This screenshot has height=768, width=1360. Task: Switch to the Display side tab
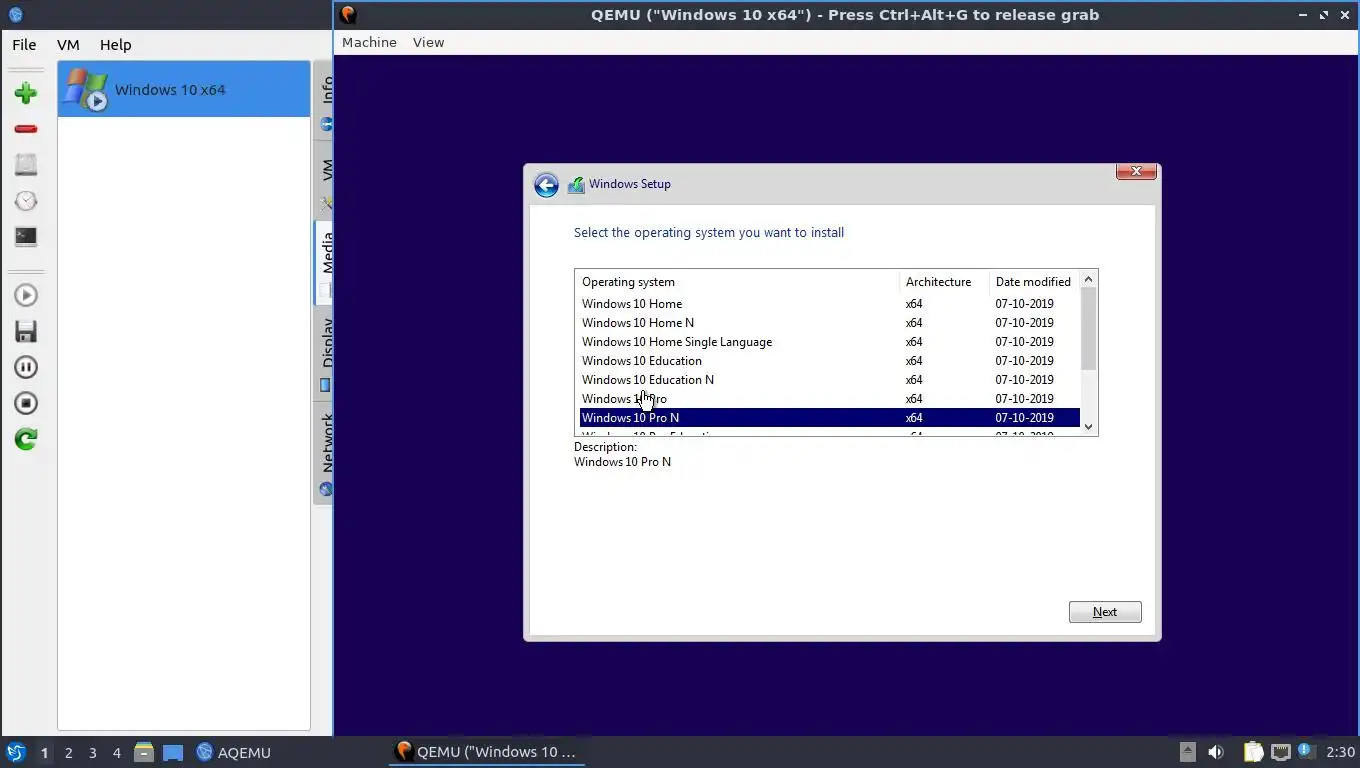pyautogui.click(x=323, y=352)
